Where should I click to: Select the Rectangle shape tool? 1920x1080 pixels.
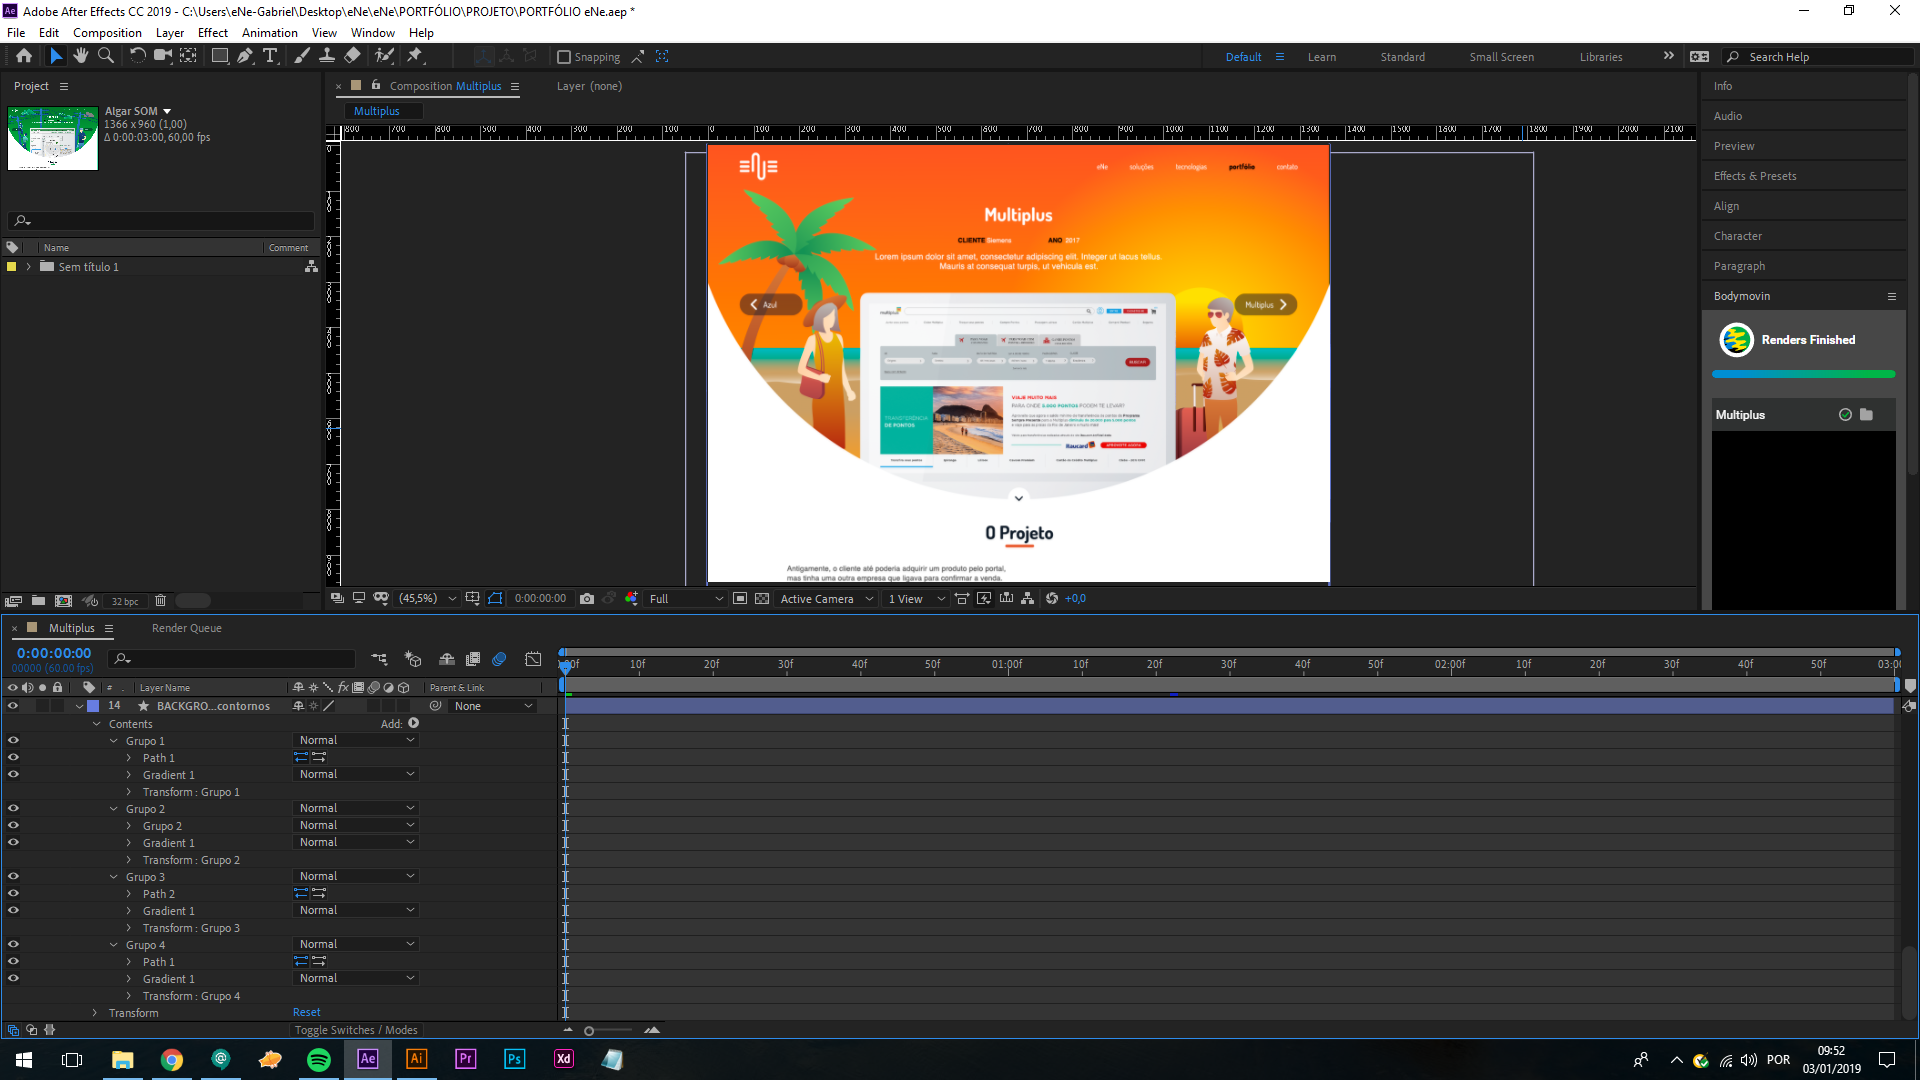219,56
